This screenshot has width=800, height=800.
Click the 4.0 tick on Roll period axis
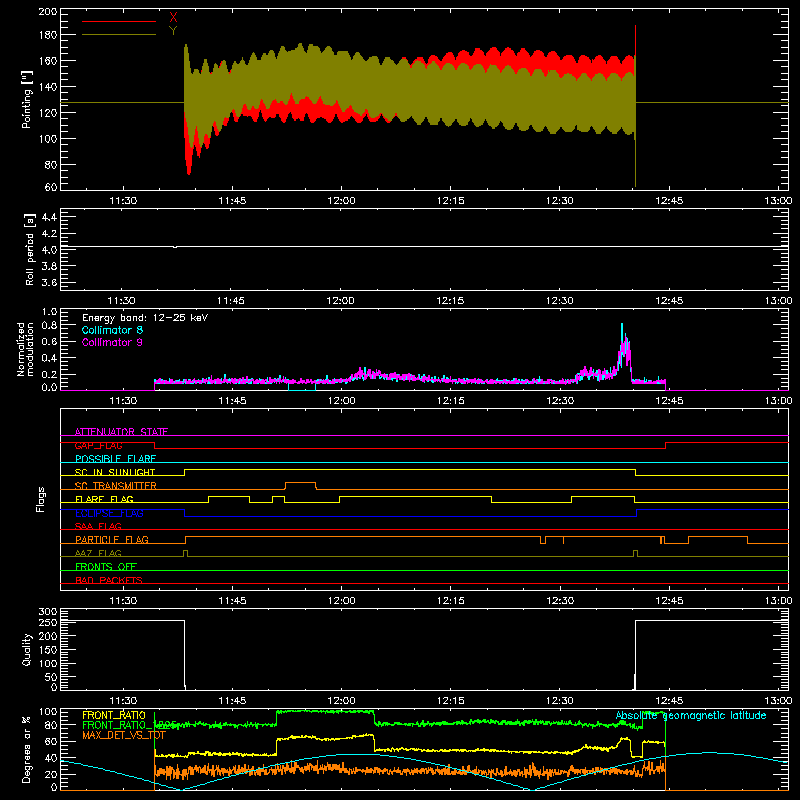pyautogui.click(x=49, y=250)
